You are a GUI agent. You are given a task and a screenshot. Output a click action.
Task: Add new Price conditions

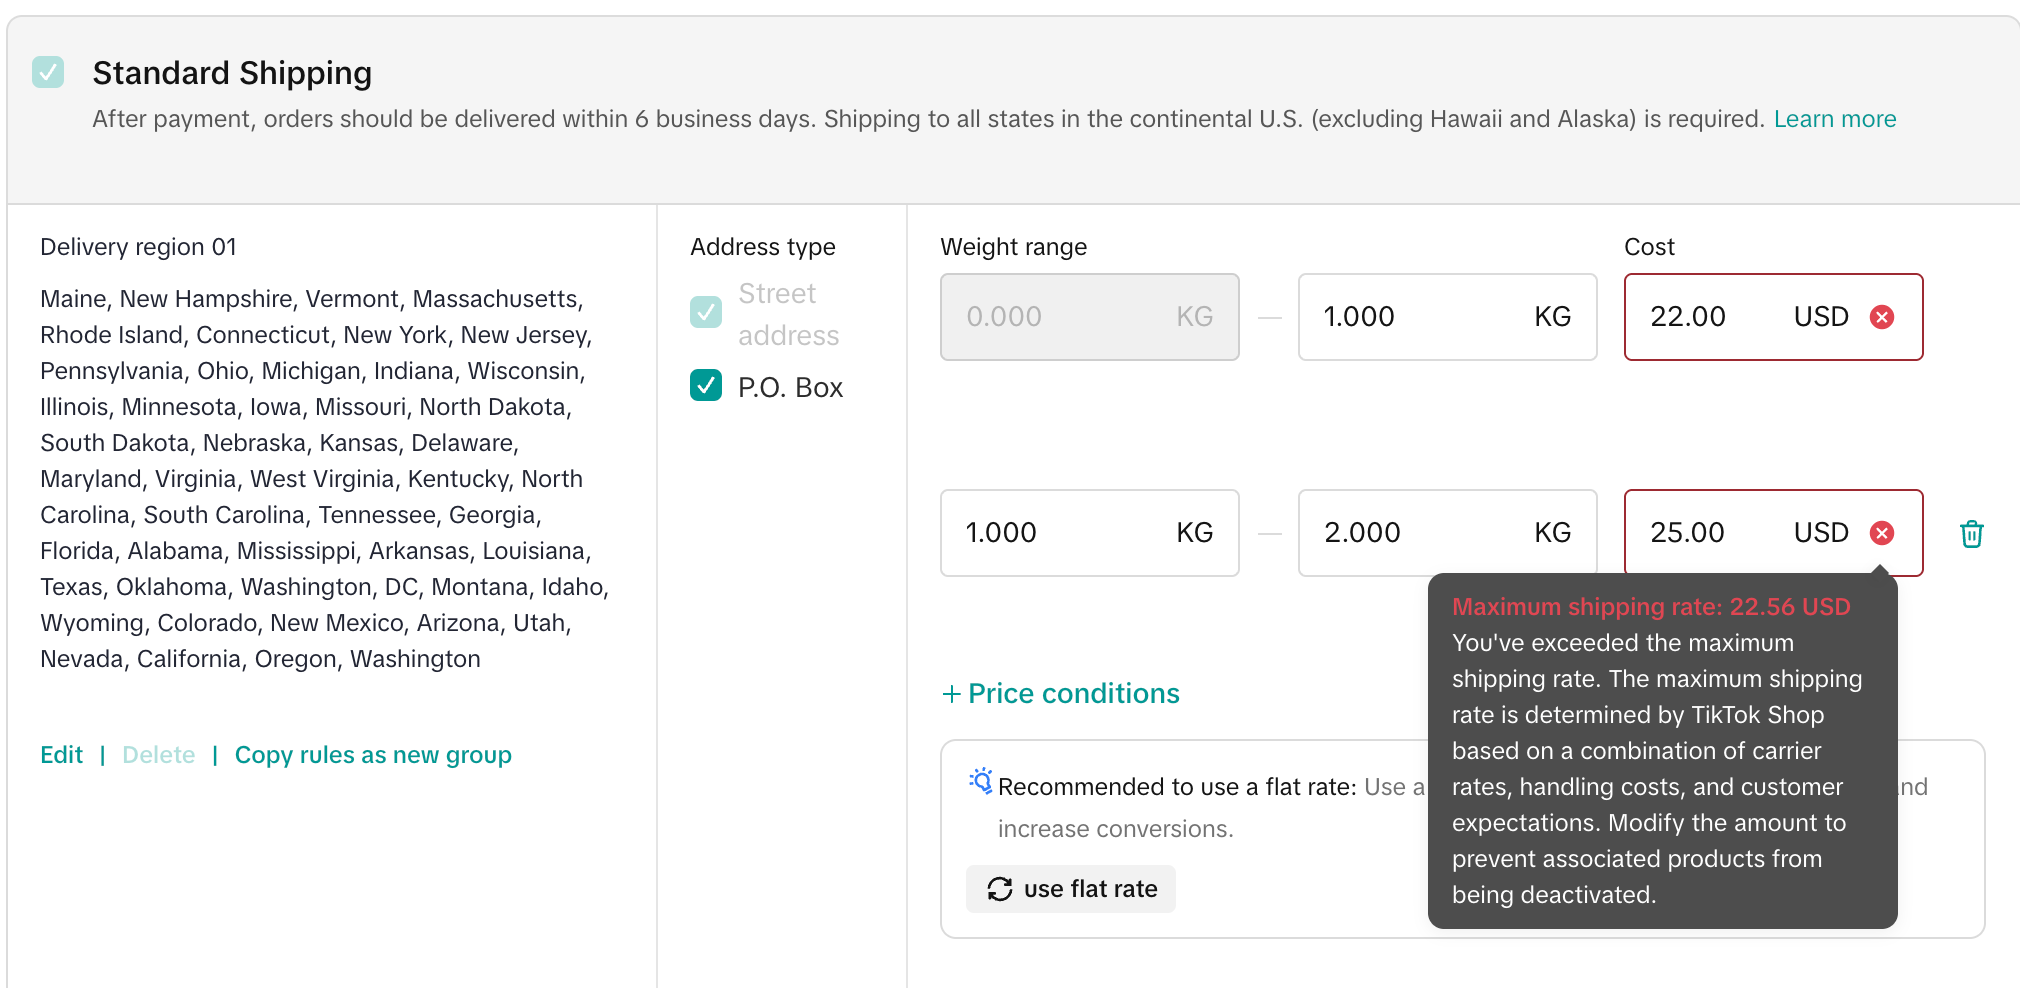pyautogui.click(x=1073, y=694)
